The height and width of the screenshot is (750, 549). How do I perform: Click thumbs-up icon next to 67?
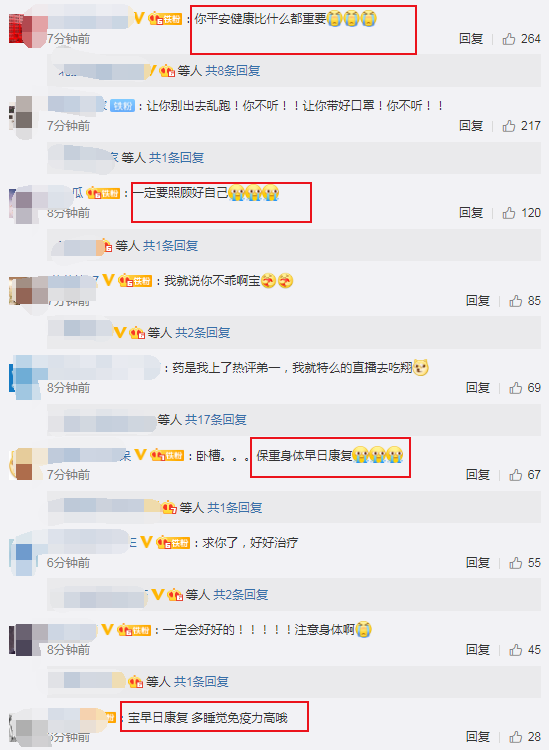pos(516,475)
